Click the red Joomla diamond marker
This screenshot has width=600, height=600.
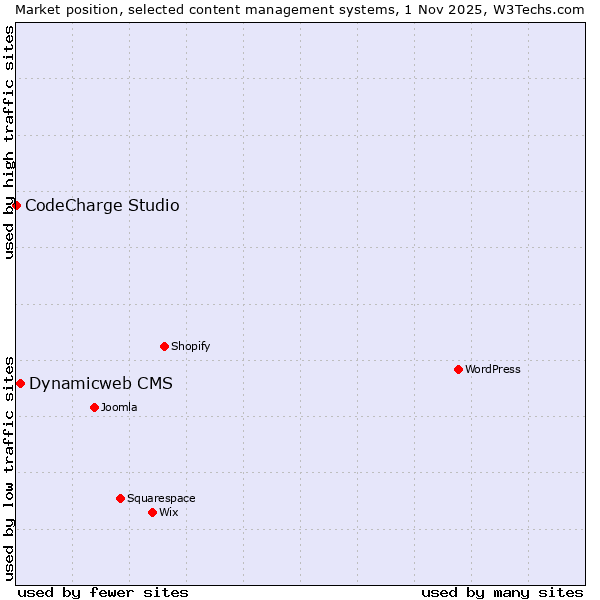[x=95, y=407]
